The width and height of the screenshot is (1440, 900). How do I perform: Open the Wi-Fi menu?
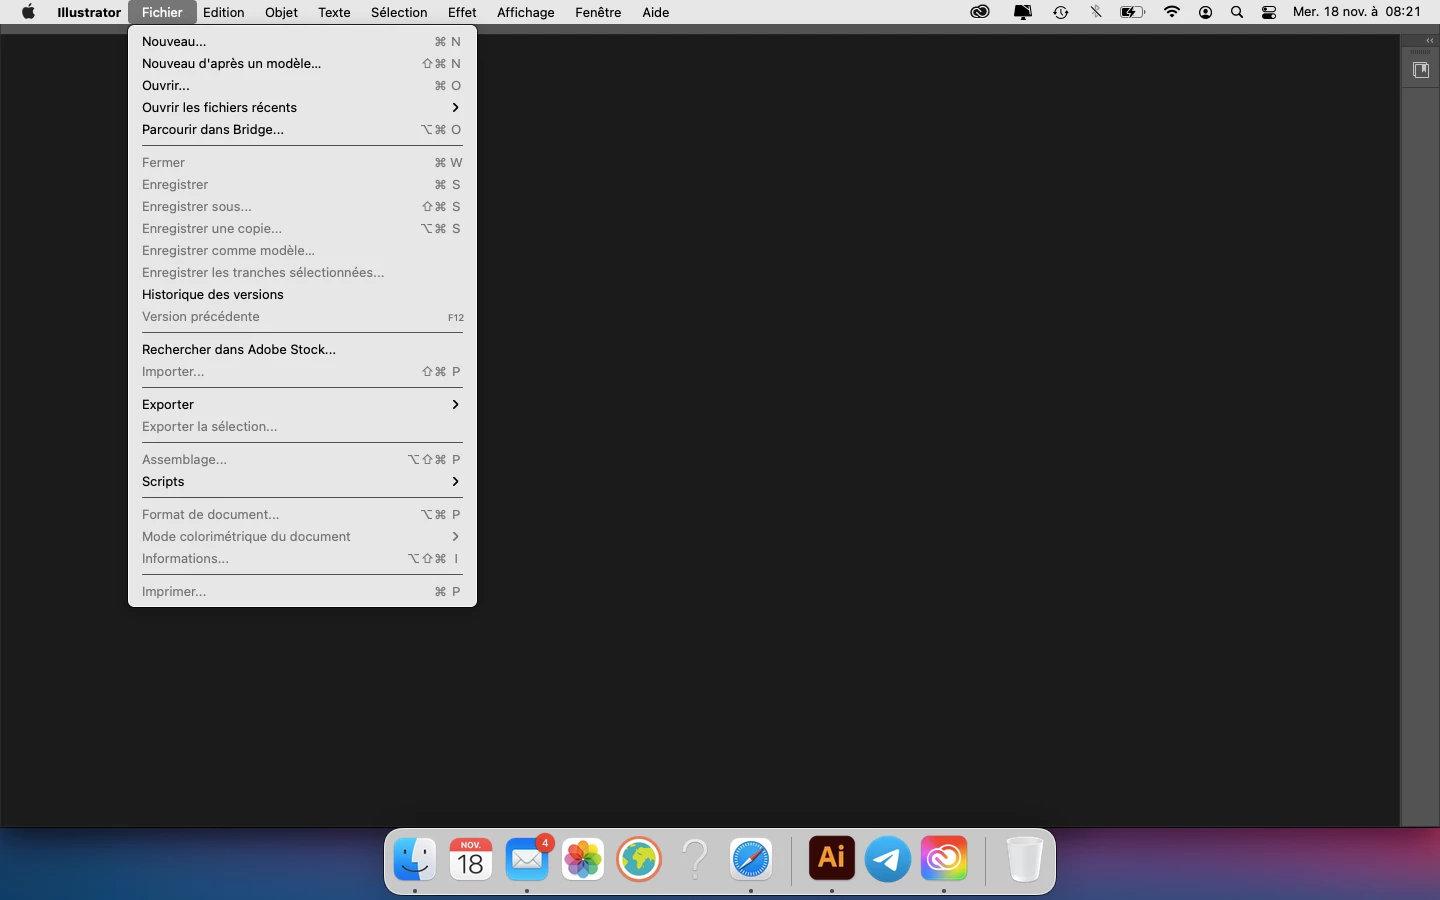coord(1172,12)
